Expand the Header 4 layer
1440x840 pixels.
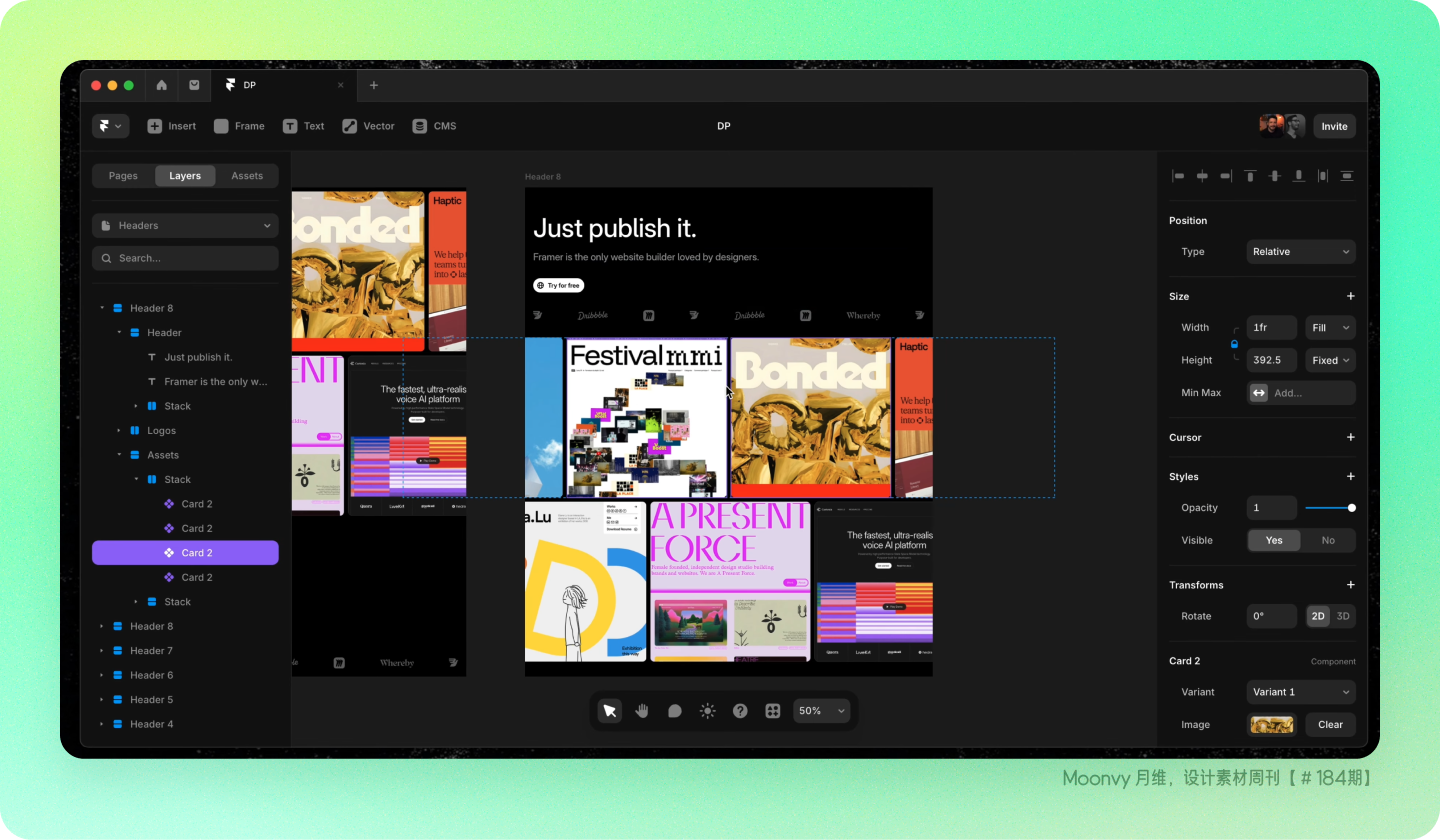pyautogui.click(x=102, y=724)
